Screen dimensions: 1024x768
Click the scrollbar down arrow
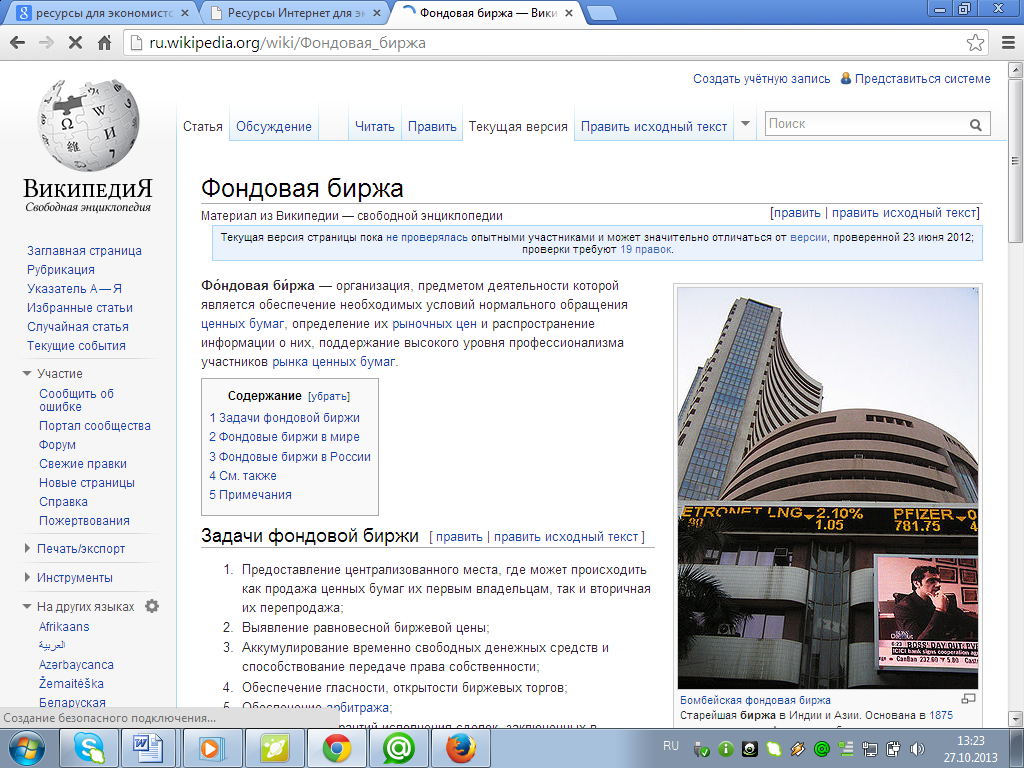1015,718
